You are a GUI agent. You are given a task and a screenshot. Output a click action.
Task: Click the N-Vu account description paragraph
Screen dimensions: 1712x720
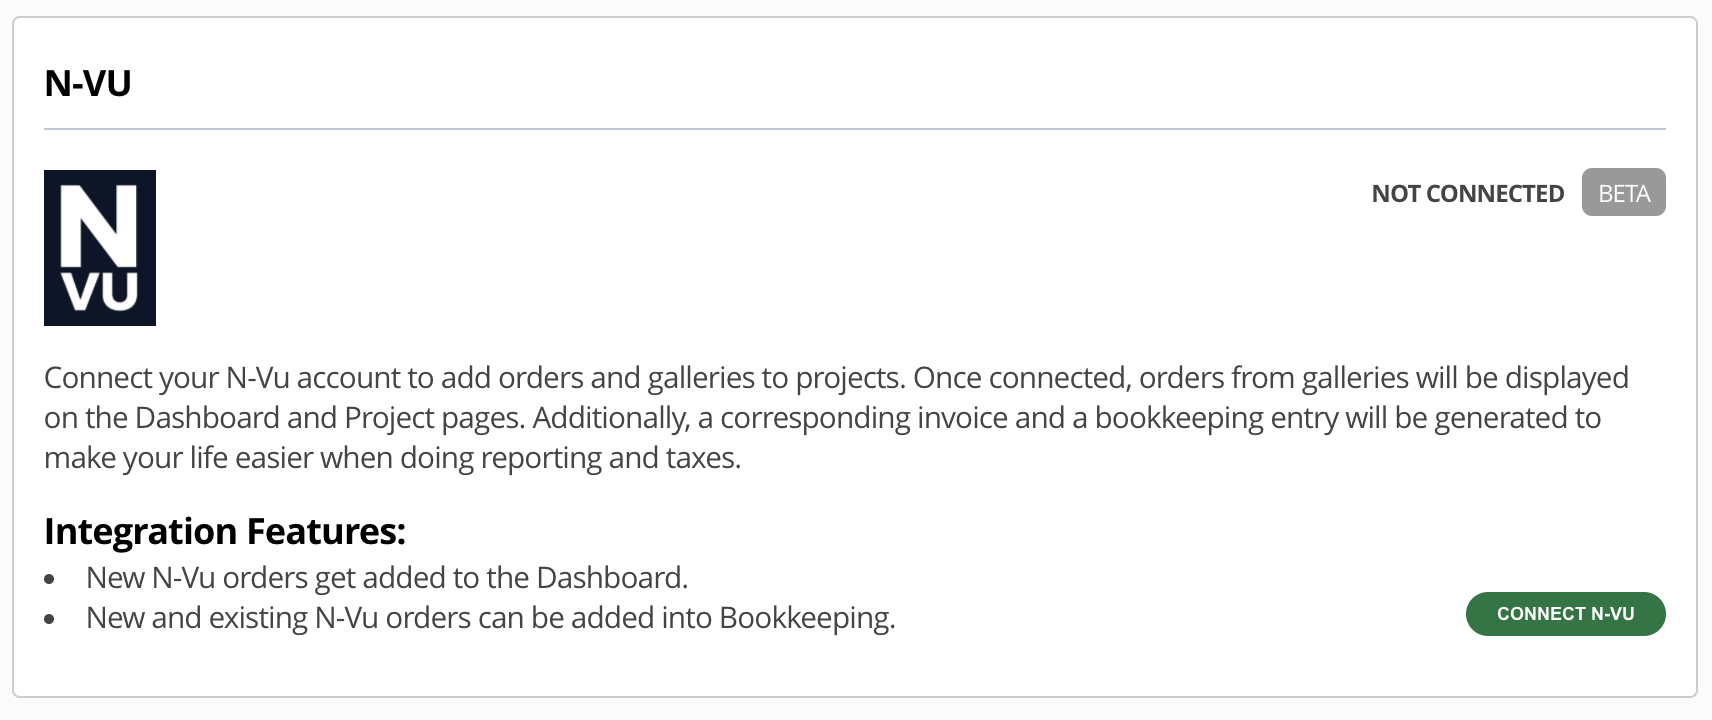(x=836, y=418)
